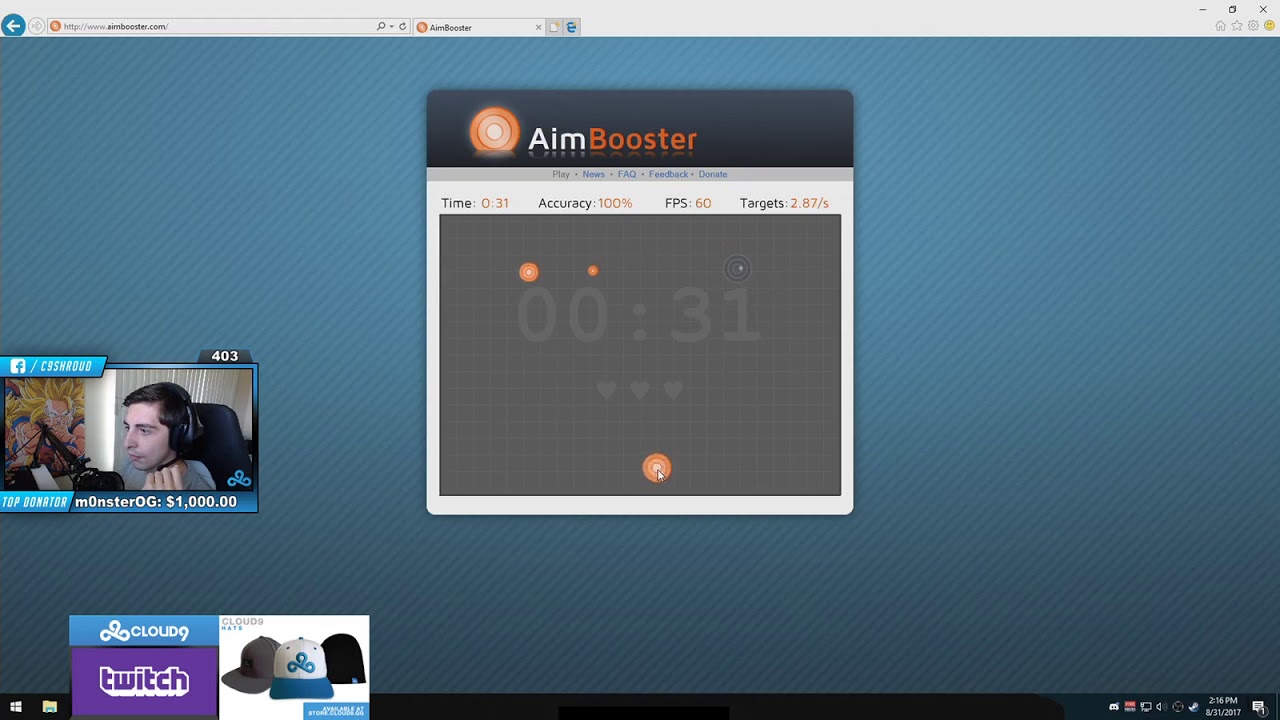The image size is (1280, 720).
Task: Hit the faded gray target at top right of play area
Action: tap(737, 268)
